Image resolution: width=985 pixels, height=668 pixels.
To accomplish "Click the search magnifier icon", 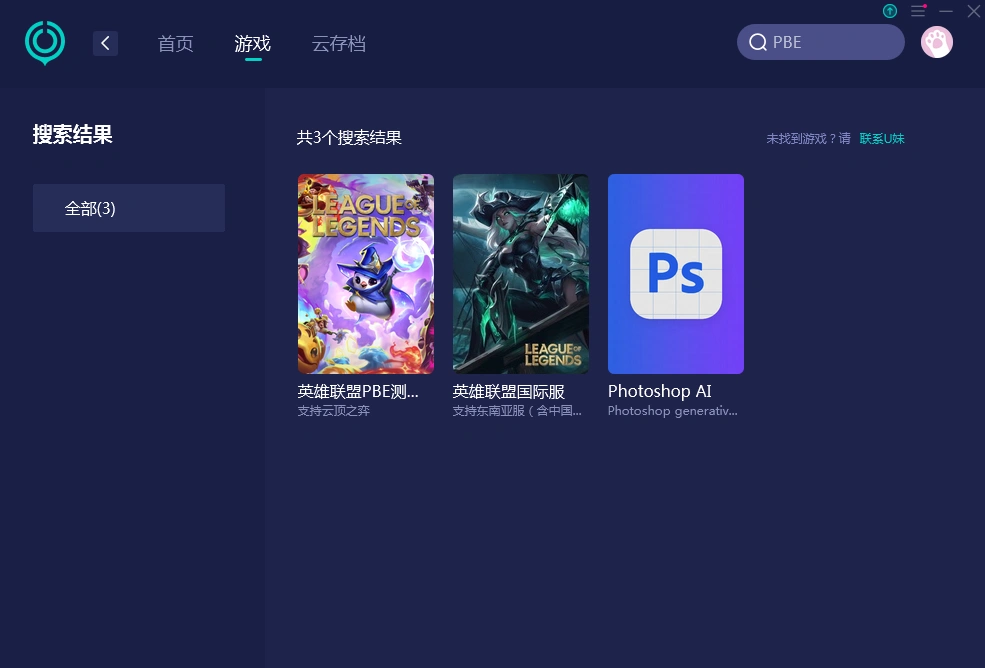I will tap(758, 42).
